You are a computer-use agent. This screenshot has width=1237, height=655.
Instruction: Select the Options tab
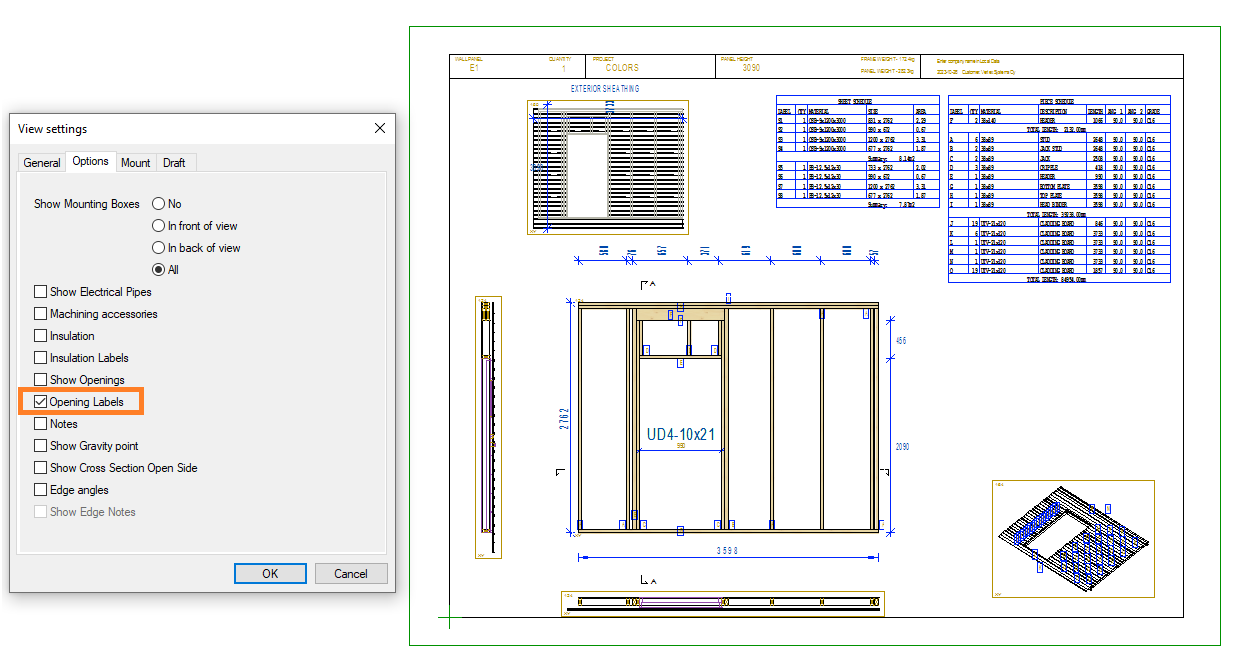coord(90,162)
